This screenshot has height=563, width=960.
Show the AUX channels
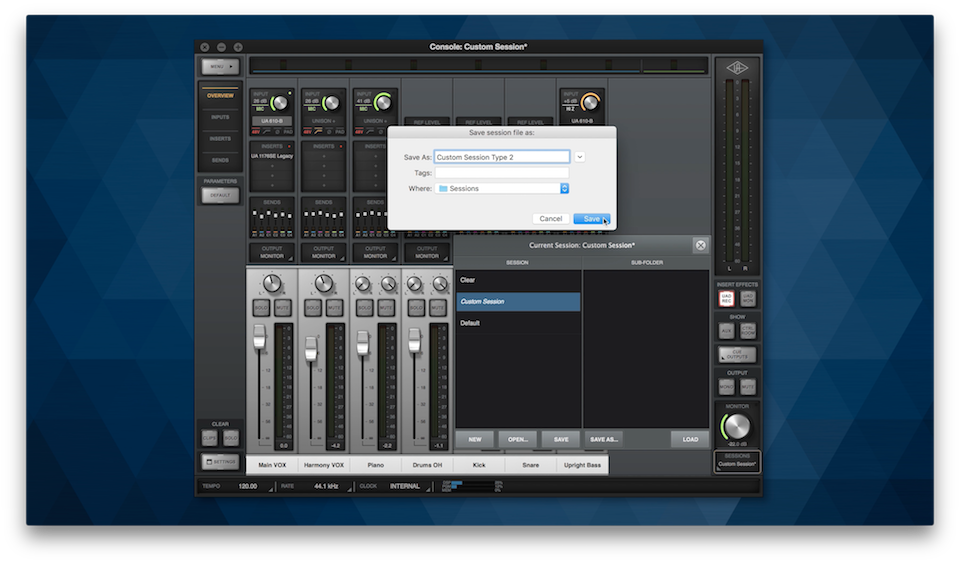pos(726,330)
